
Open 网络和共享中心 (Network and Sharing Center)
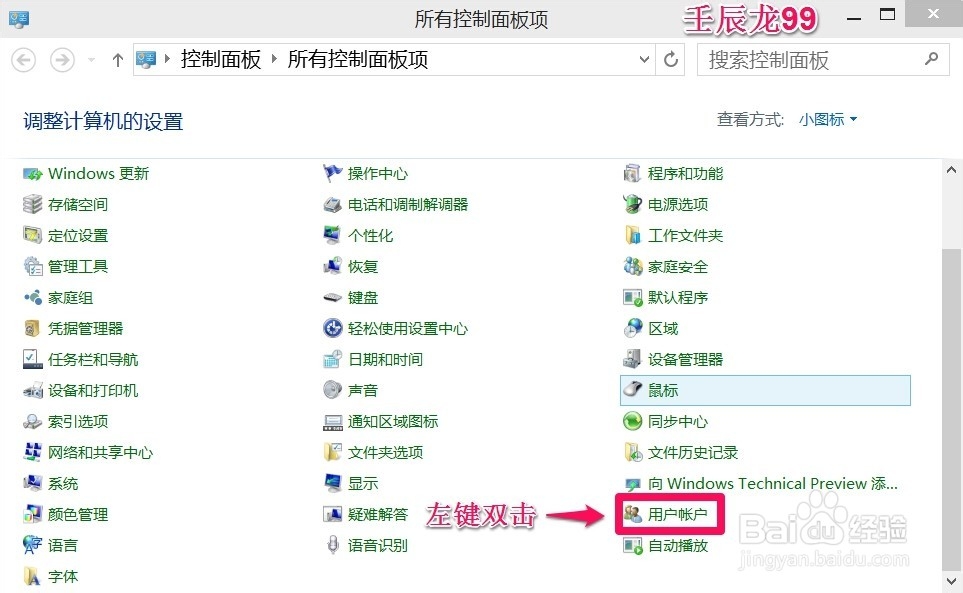click(x=98, y=452)
